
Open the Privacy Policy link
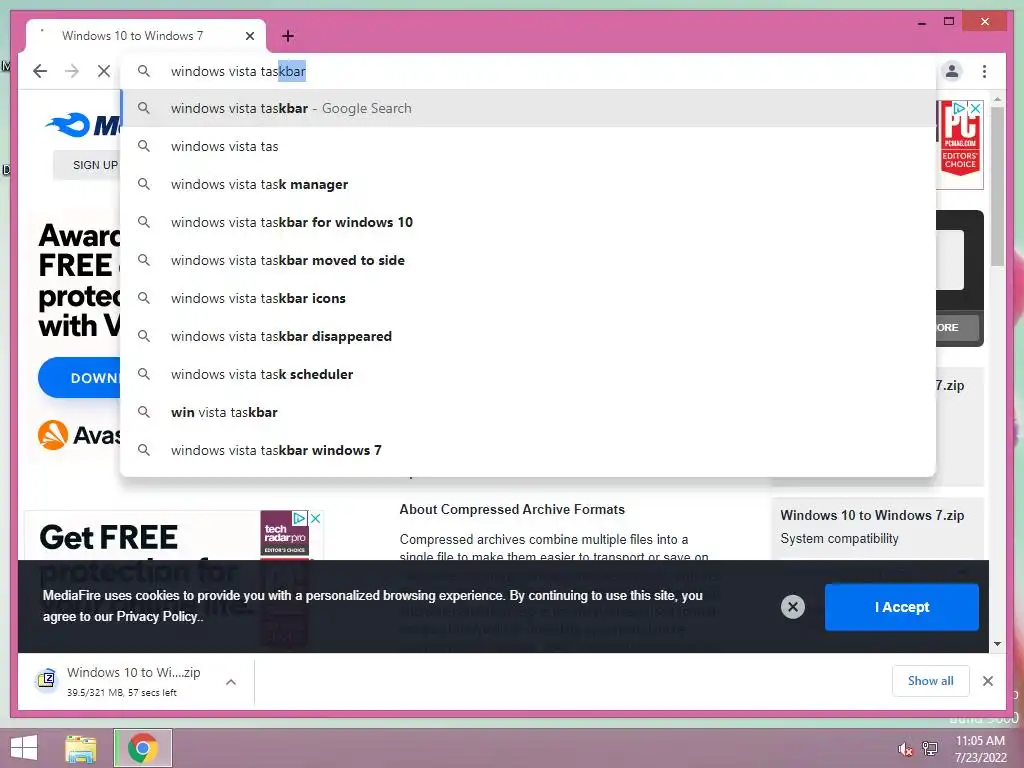[x=157, y=616]
